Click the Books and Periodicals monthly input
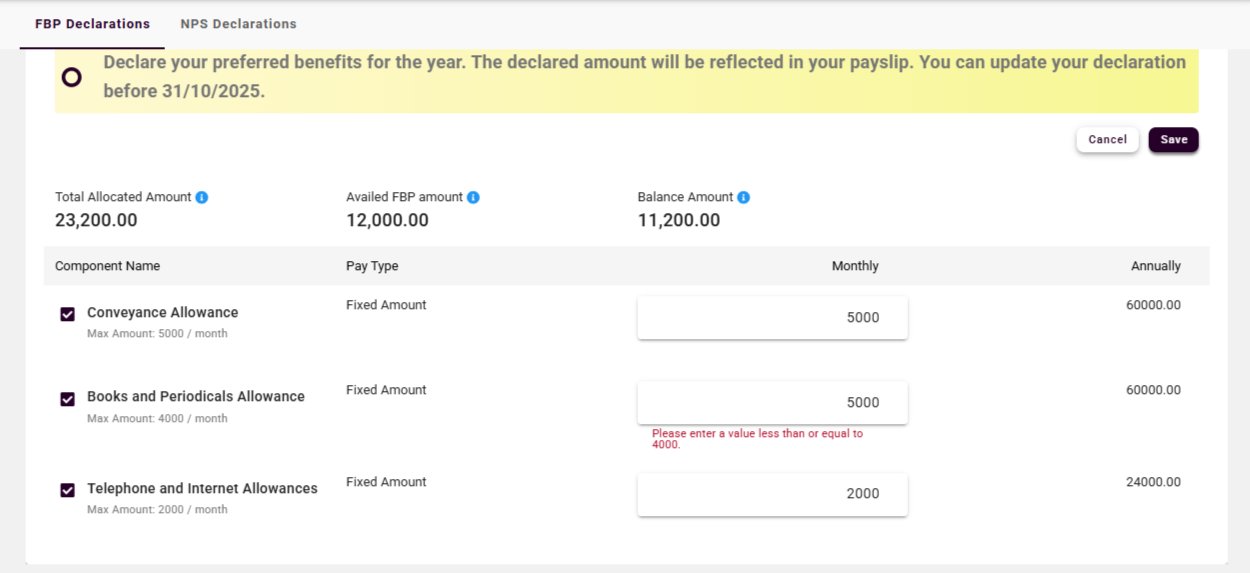This screenshot has height=573, width=1250. click(x=772, y=403)
